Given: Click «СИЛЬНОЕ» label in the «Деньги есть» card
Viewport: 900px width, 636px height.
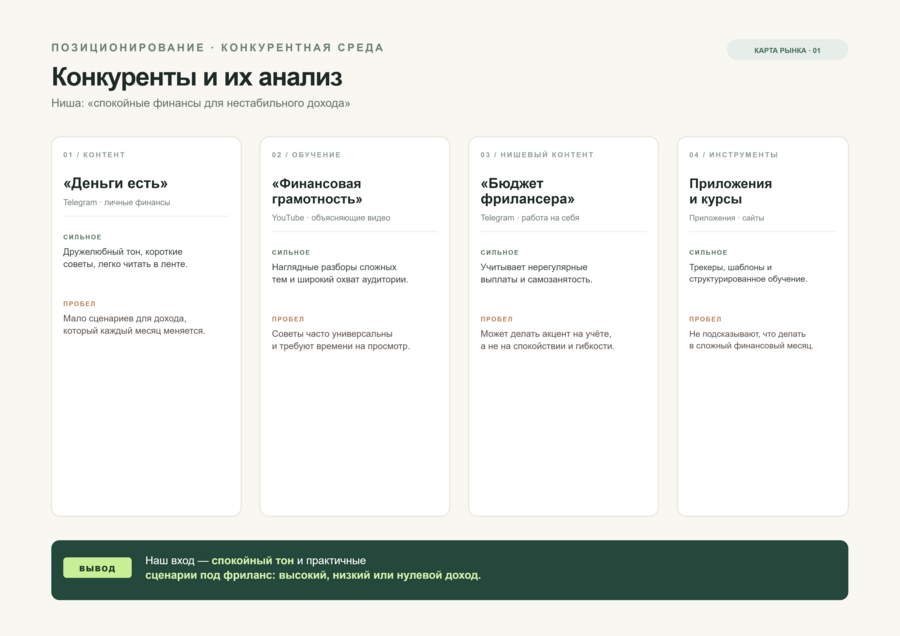Looking at the screenshot, I should click(82, 237).
